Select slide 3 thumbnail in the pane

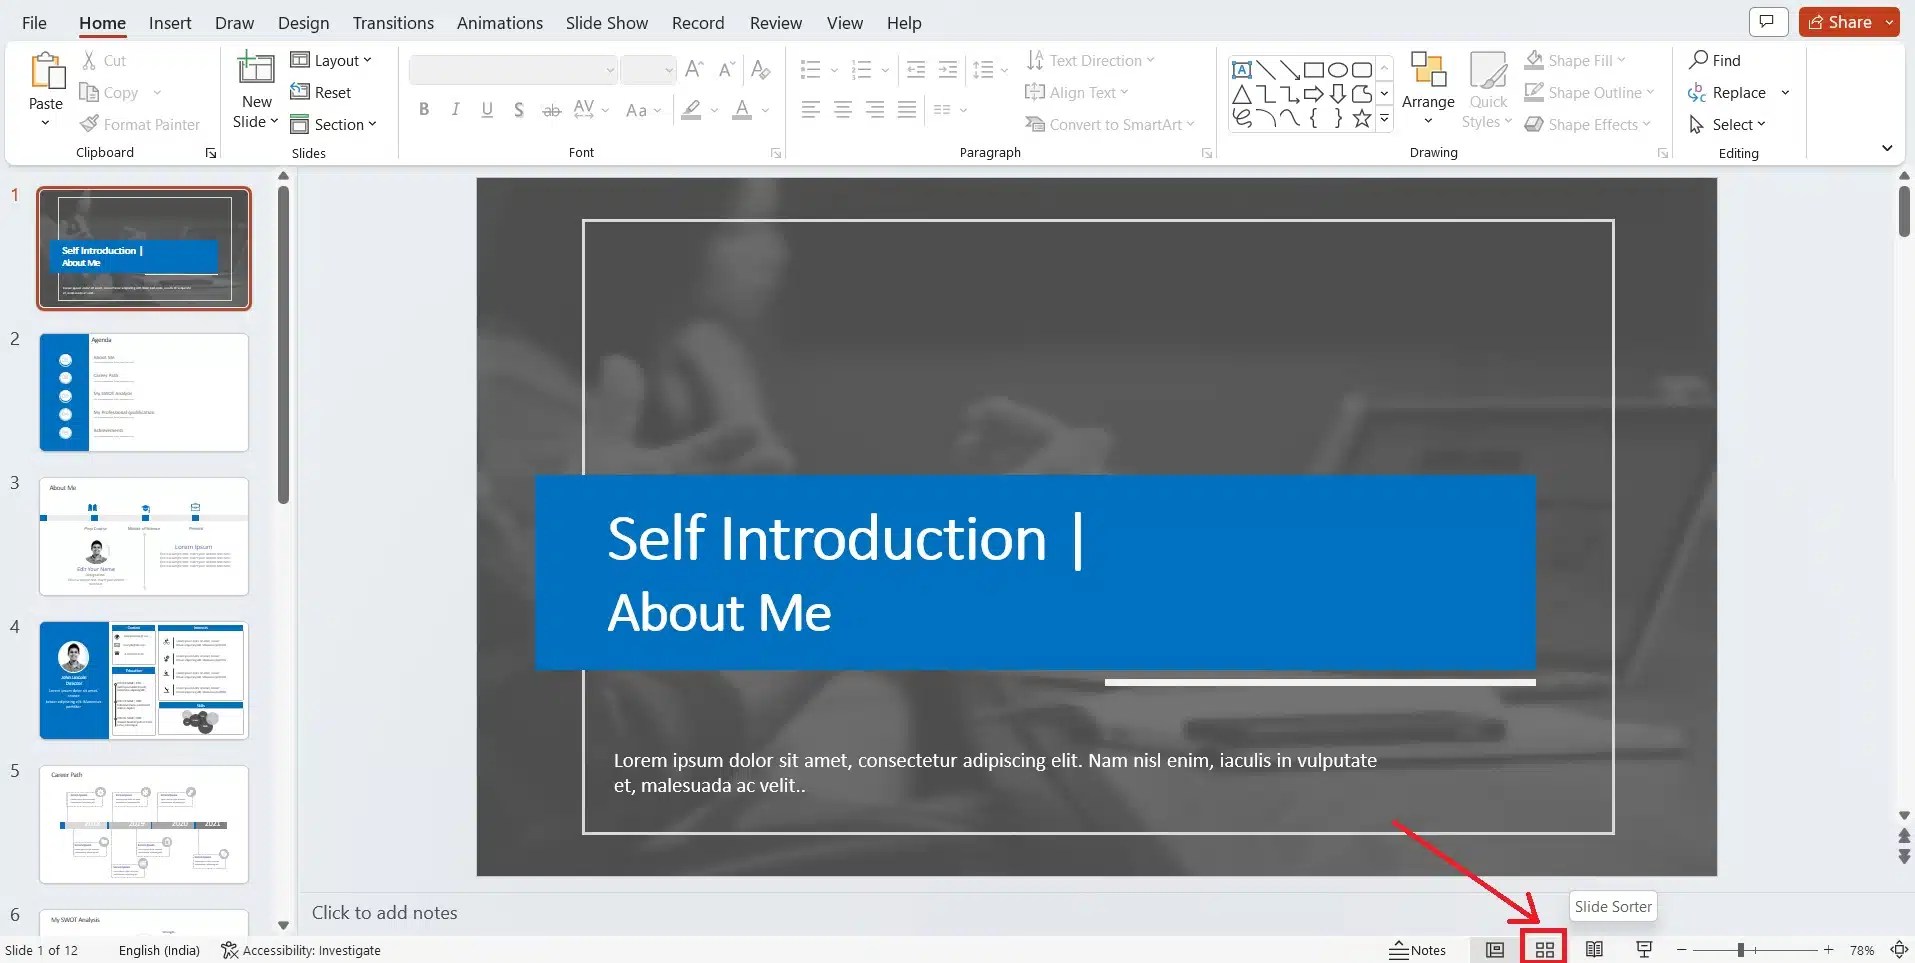pyautogui.click(x=143, y=537)
